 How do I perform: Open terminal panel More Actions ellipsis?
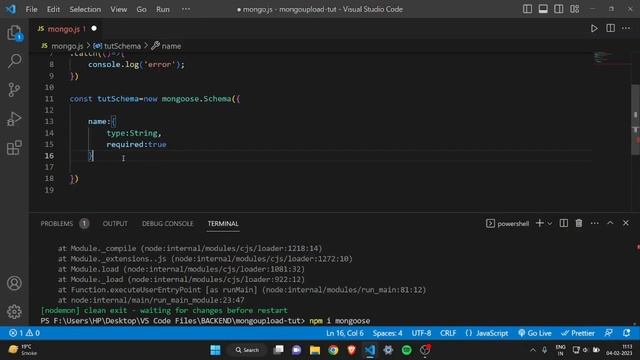click(595, 223)
